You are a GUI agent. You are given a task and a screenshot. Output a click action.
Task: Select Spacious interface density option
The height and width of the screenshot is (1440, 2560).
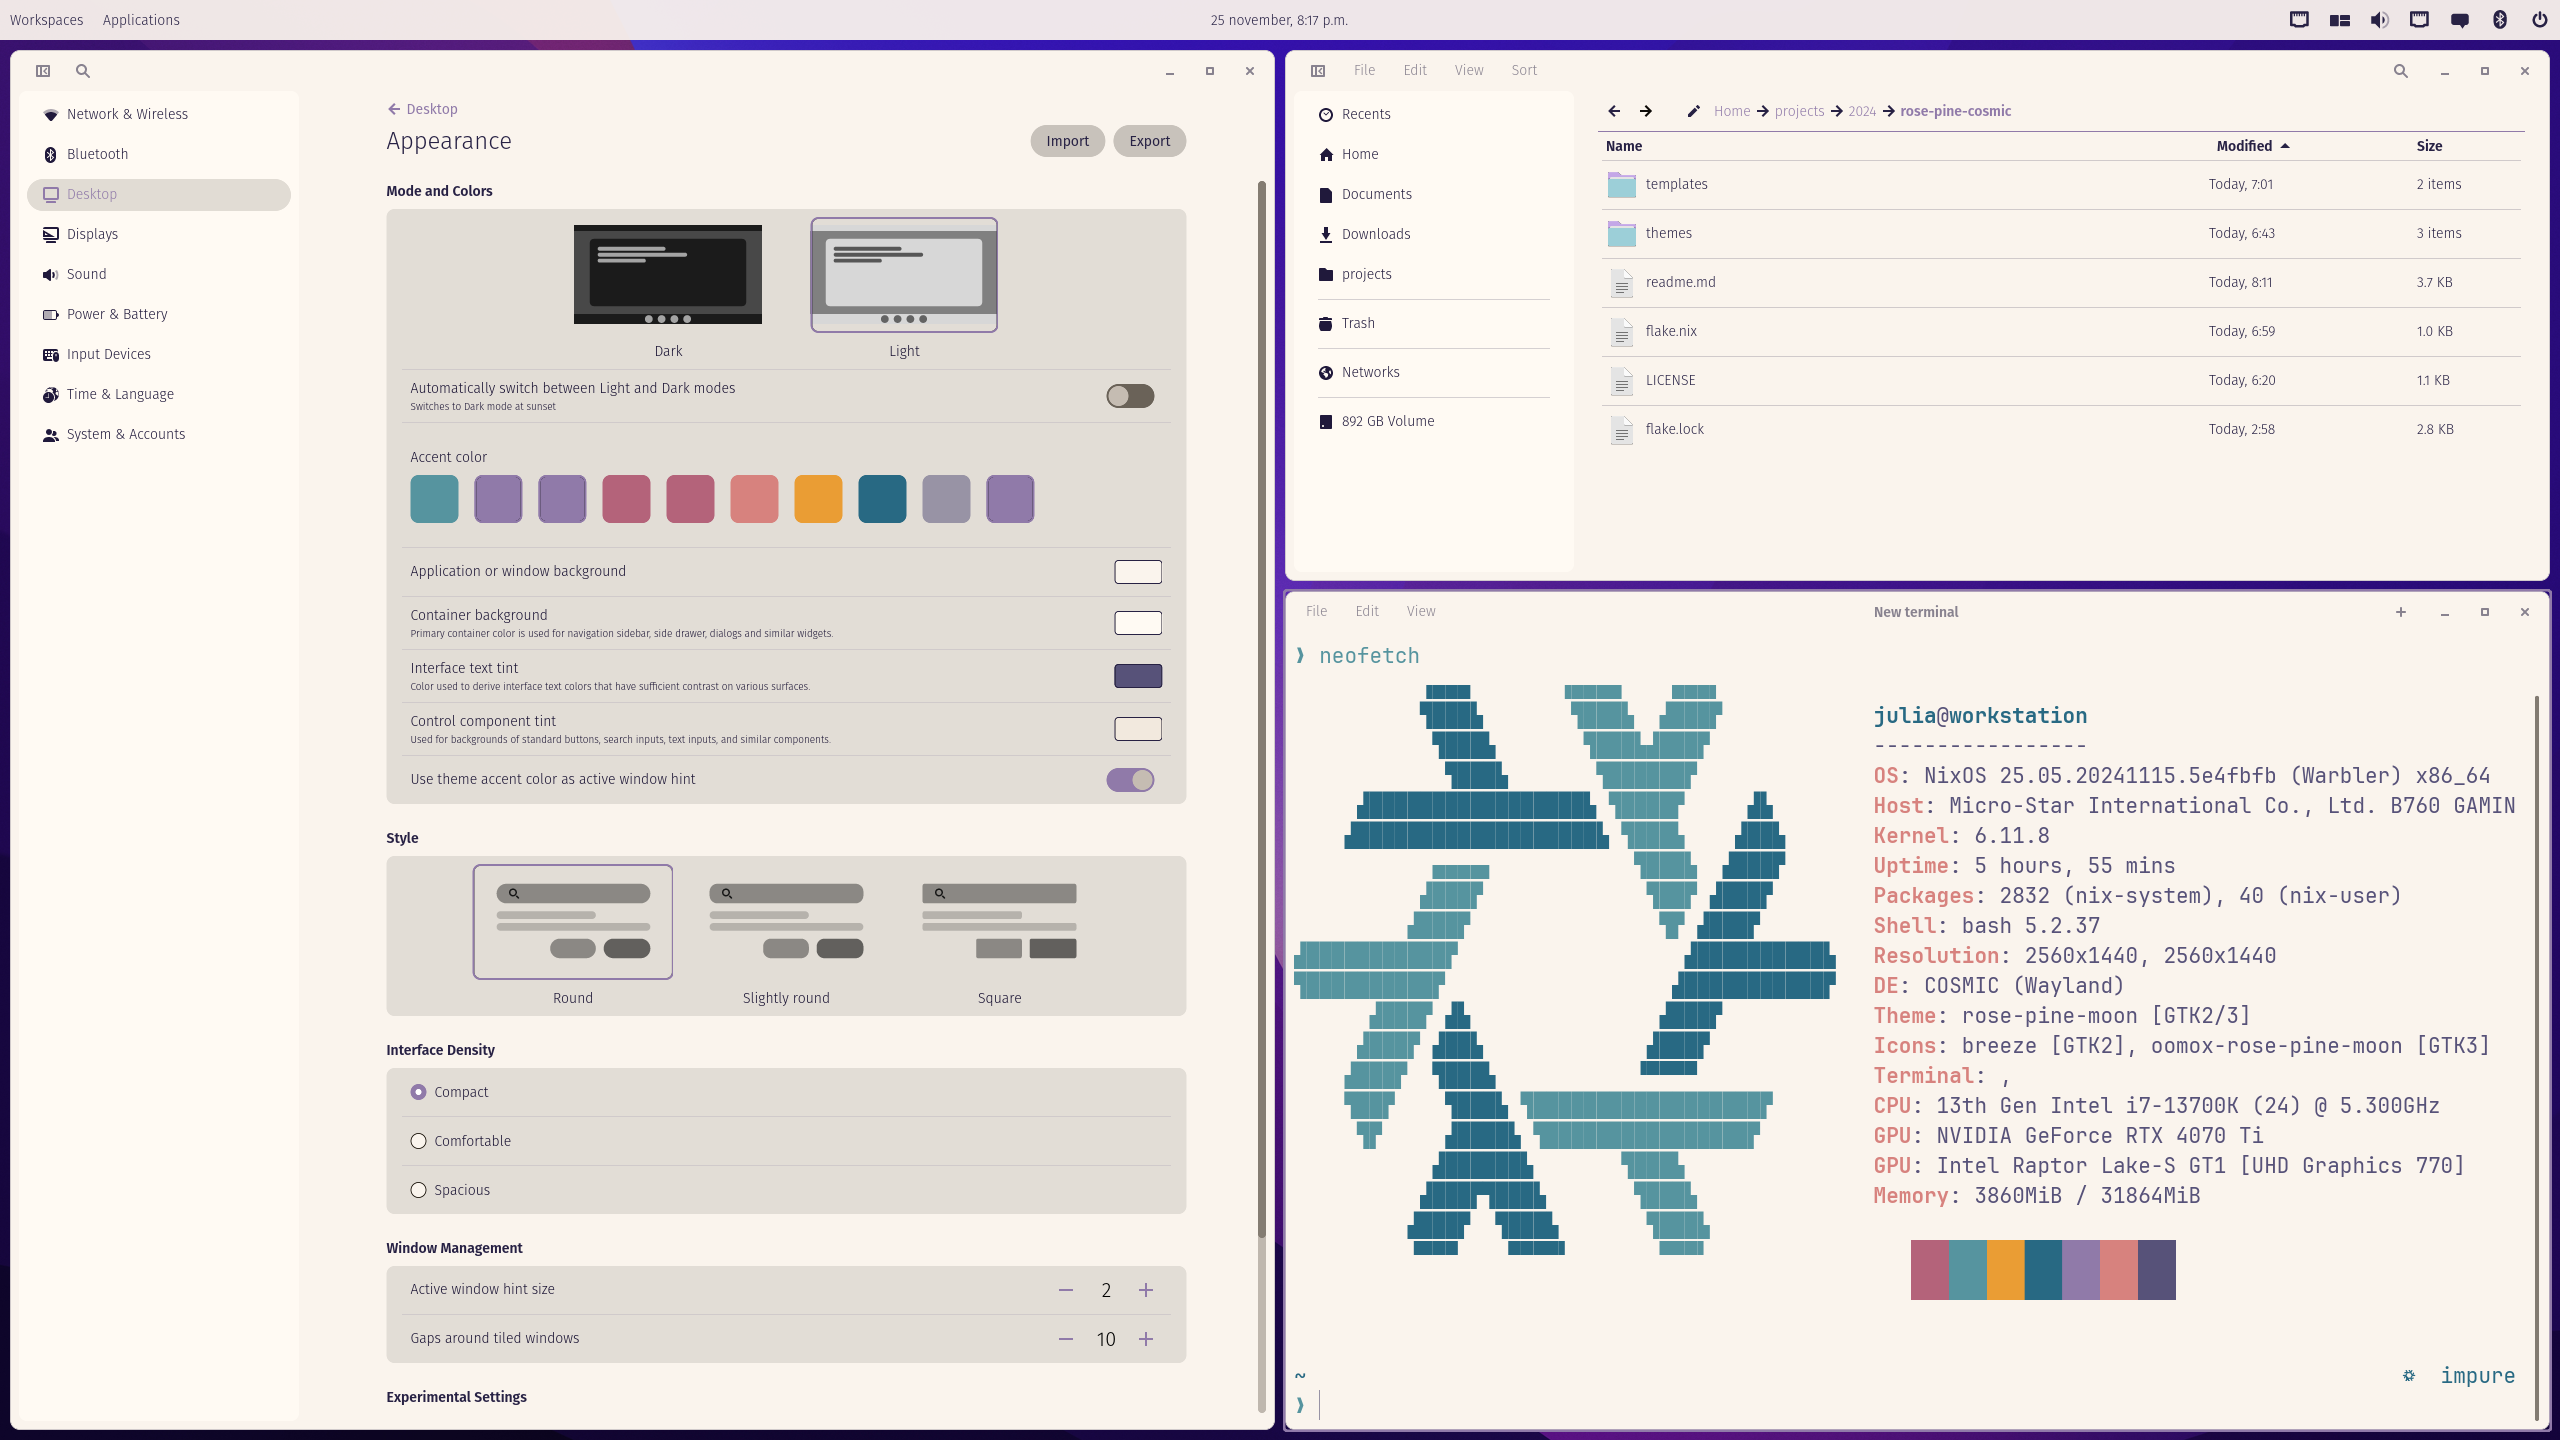click(x=418, y=1190)
